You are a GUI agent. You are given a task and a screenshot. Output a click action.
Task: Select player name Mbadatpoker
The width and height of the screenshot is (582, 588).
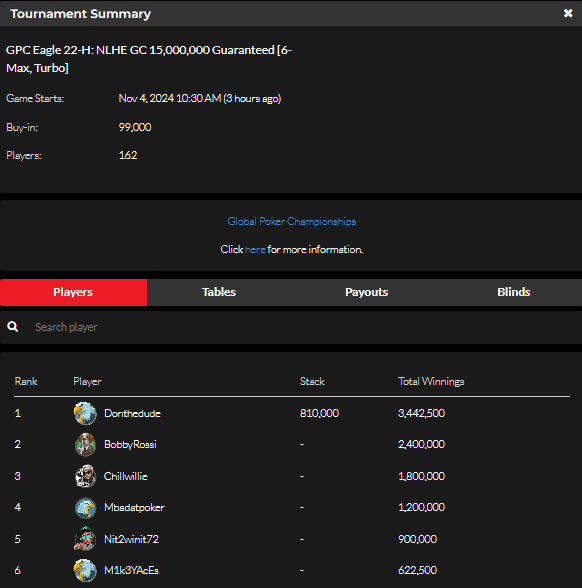point(134,507)
